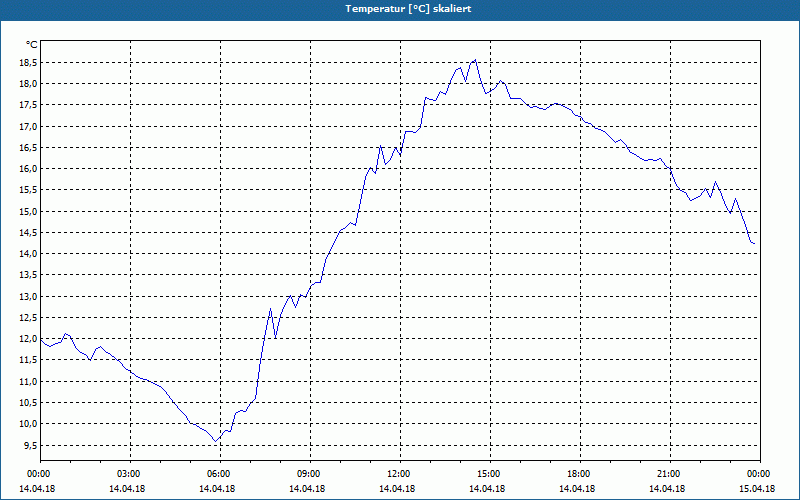Click the 14.04.18 date under 21:00
This screenshot has width=800, height=500.
pos(667,488)
